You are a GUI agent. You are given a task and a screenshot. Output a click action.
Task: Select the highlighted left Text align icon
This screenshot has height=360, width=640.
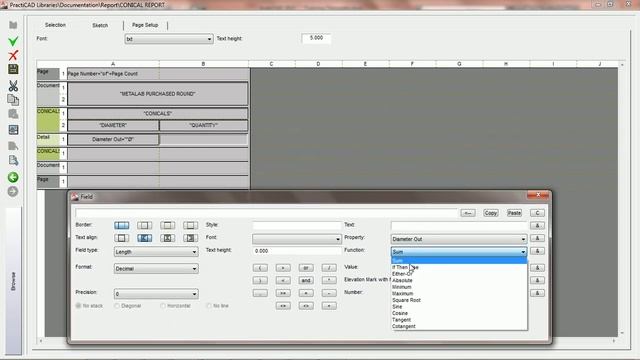point(144,238)
